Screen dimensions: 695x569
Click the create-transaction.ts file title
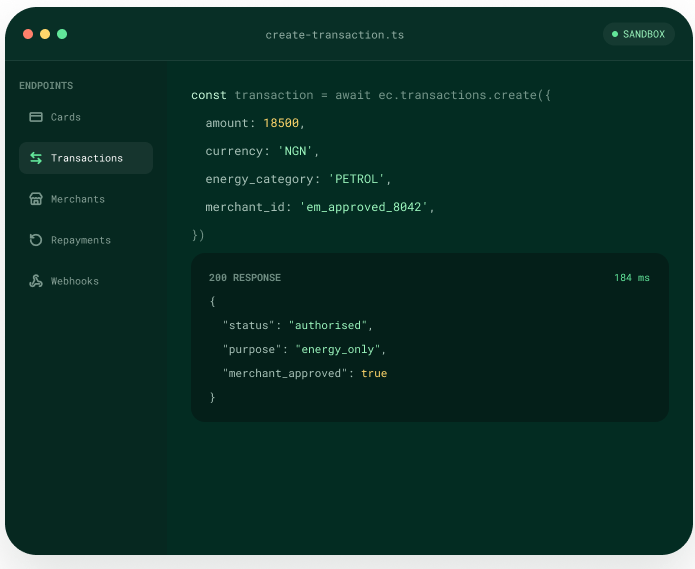335,35
